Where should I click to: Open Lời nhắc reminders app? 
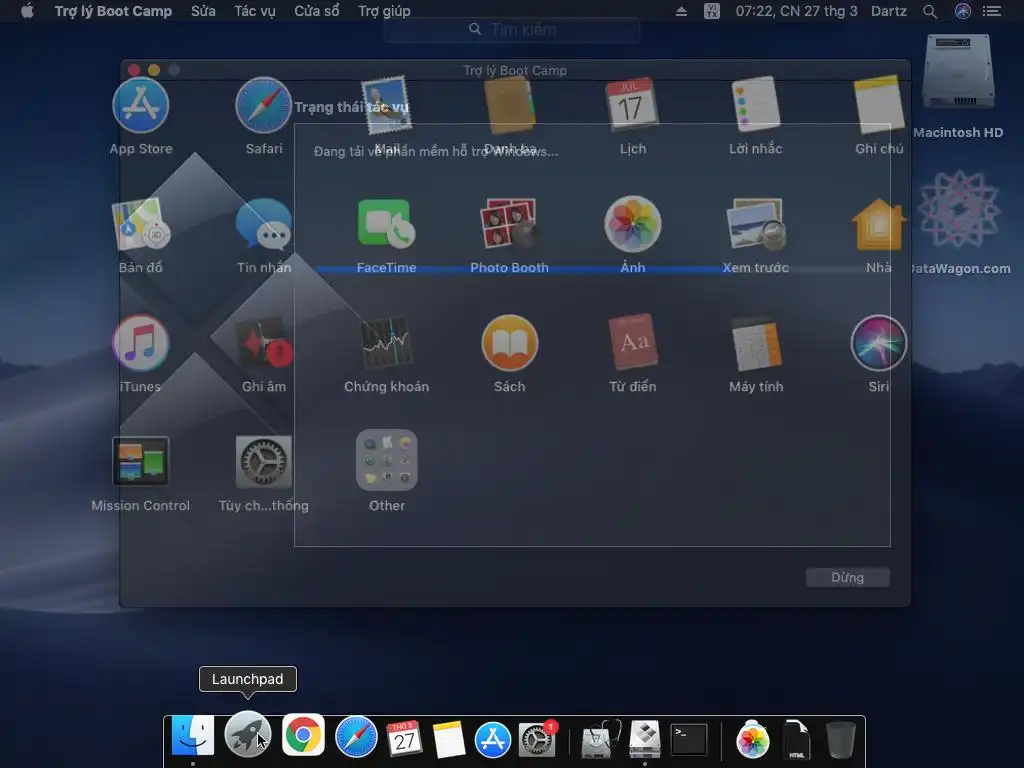click(756, 104)
